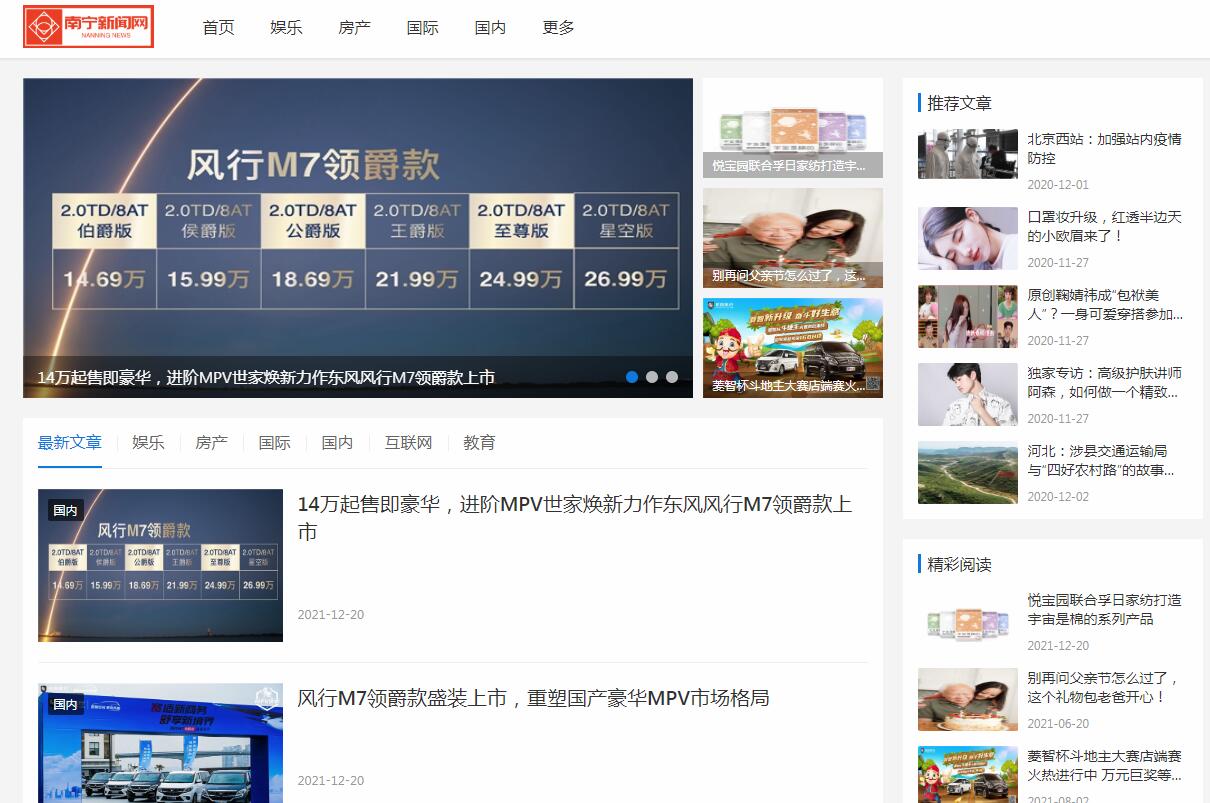The height and width of the screenshot is (803, 1210).
Task: Switch to the 教育 article tab
Action: (x=479, y=442)
